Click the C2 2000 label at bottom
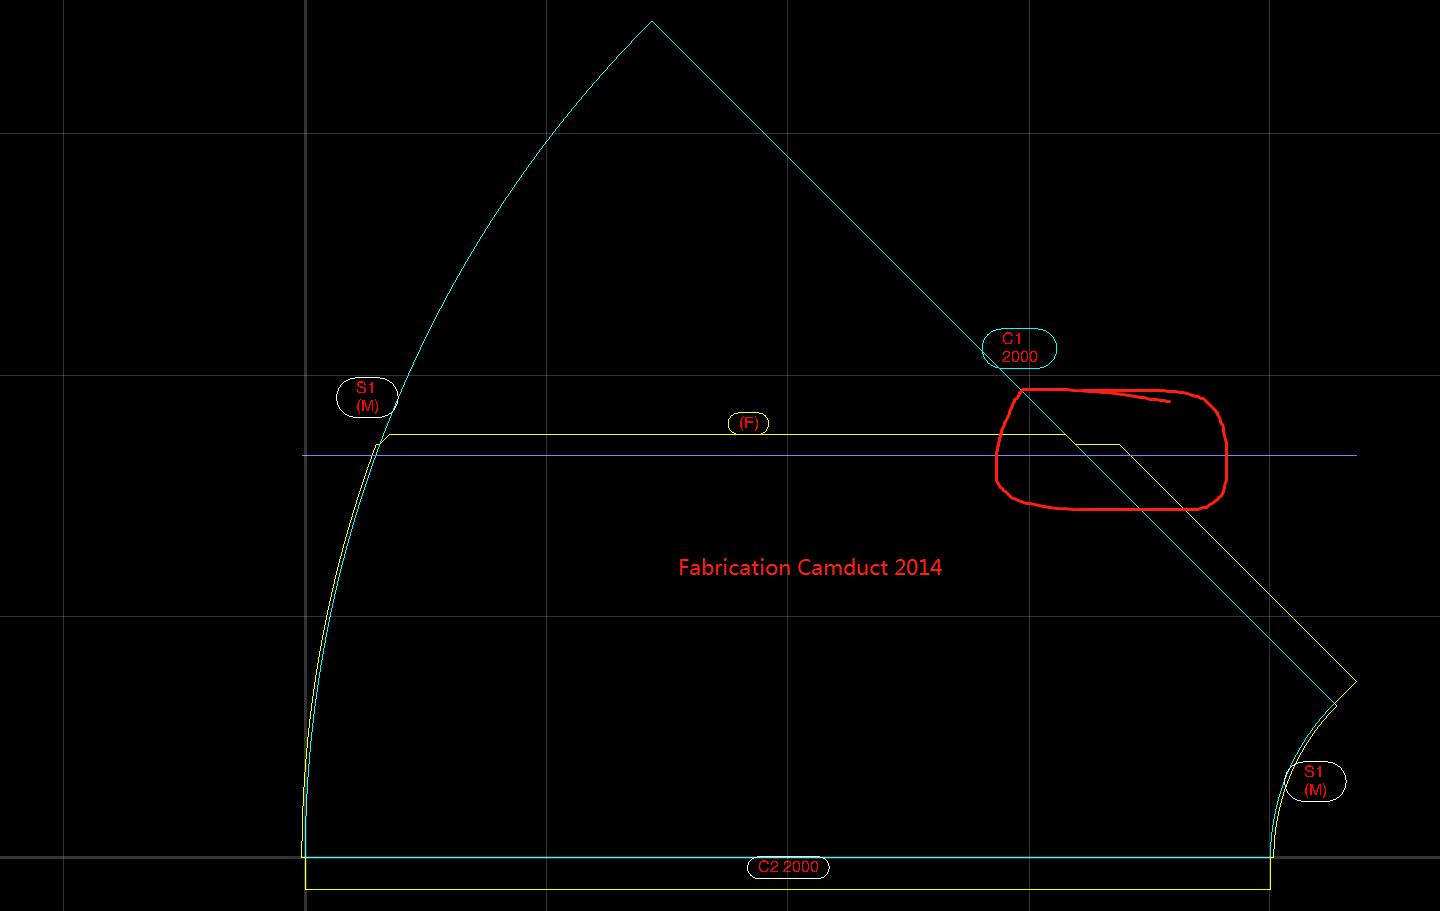1440x911 pixels. [x=787, y=868]
